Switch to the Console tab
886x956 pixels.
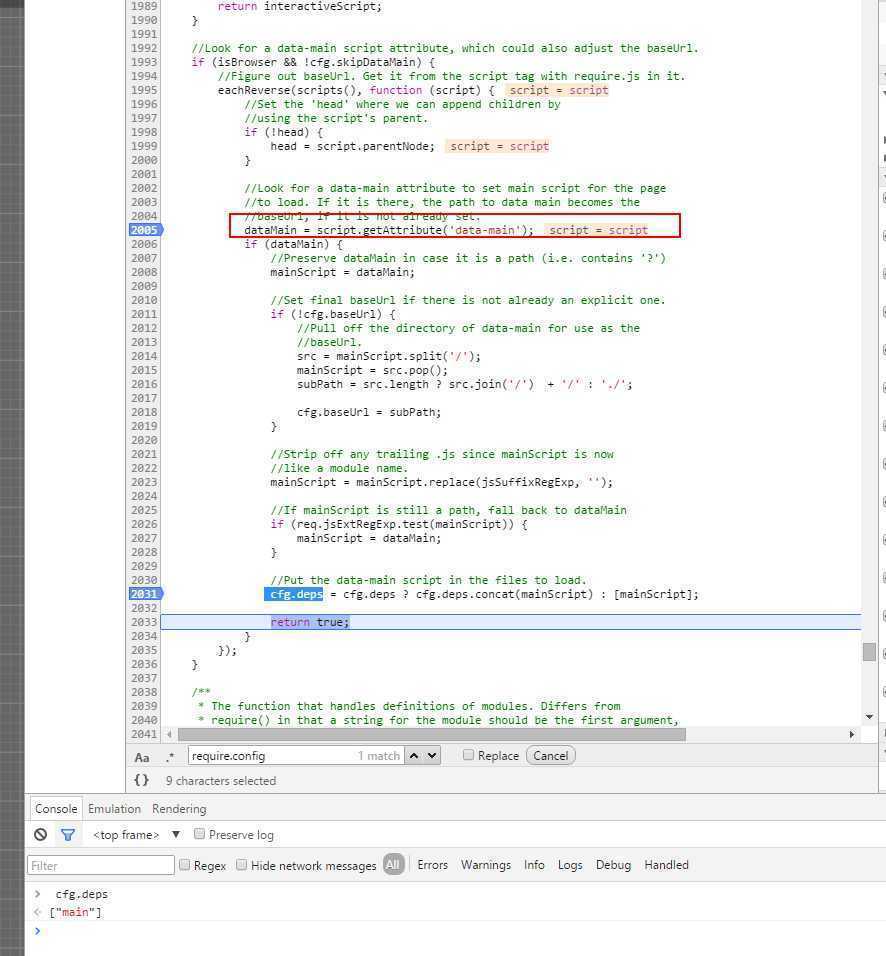[55, 808]
